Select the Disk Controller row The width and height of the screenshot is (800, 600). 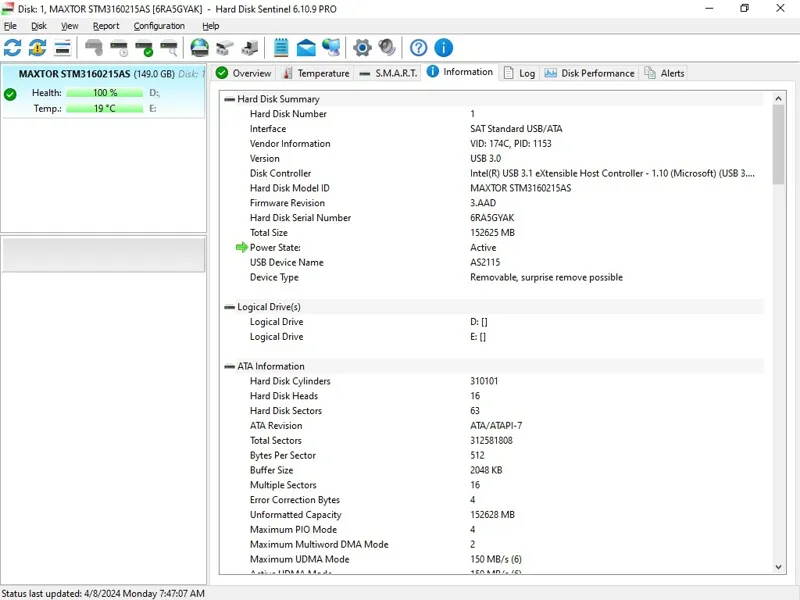pos(492,173)
